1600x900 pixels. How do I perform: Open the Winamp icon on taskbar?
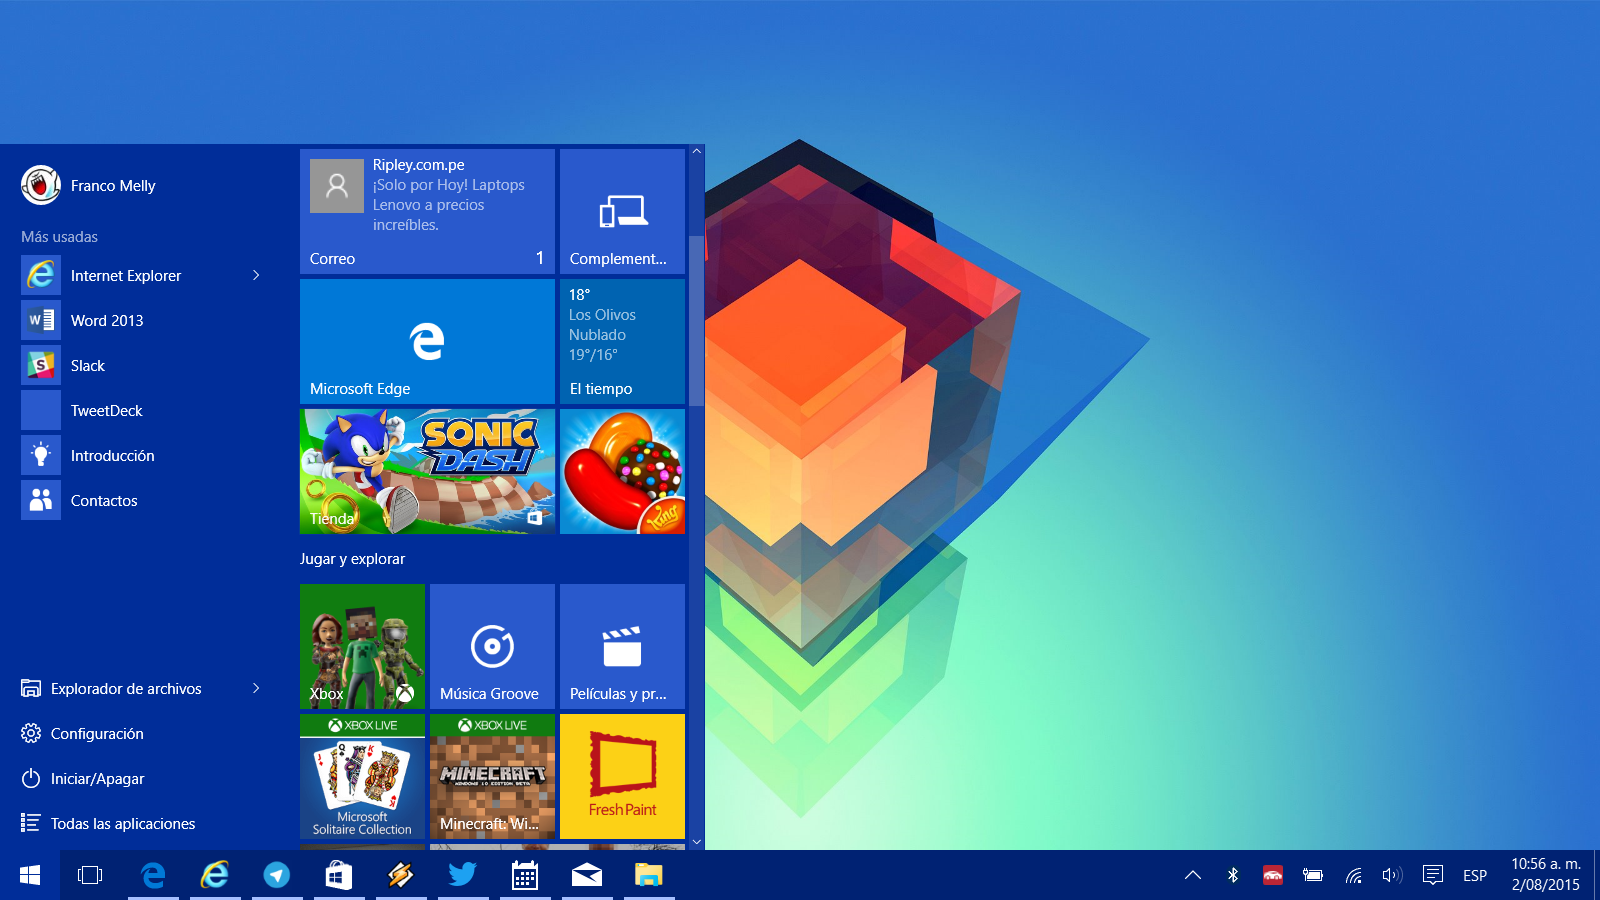pos(401,875)
